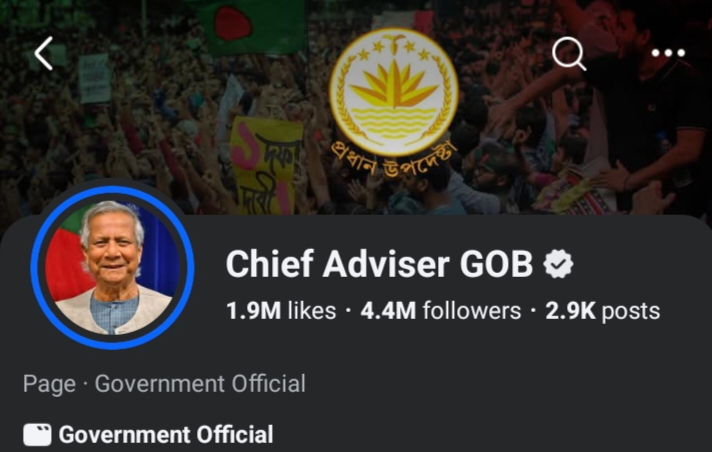Show the 2.9K posts count
Screen dimensions: 712x452
pyautogui.click(x=602, y=311)
